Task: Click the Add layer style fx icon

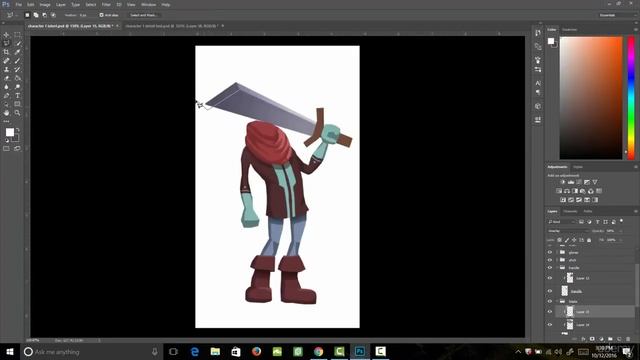Action: click(x=583, y=339)
